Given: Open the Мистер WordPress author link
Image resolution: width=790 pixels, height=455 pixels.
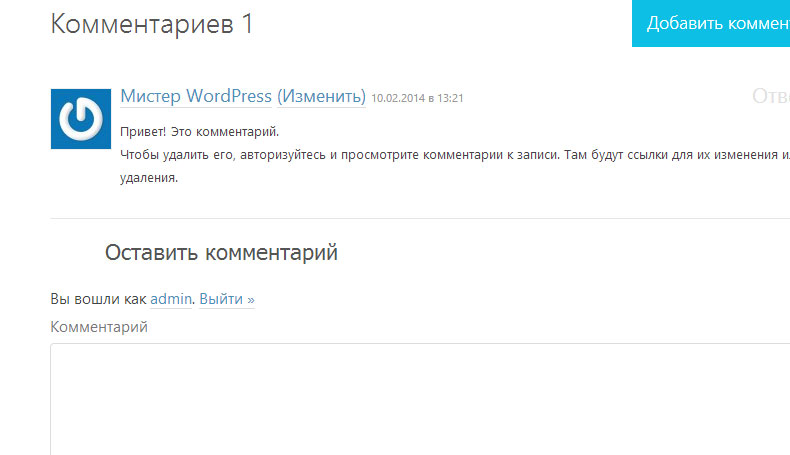Looking at the screenshot, I should [196, 96].
